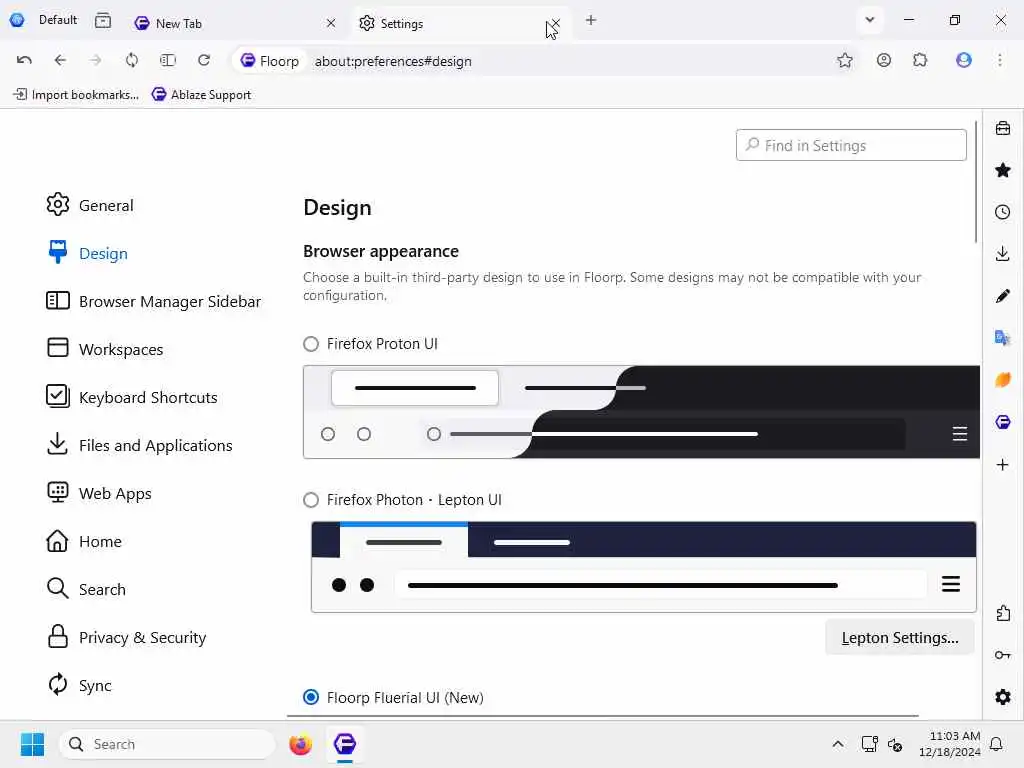This screenshot has height=768, width=1024.
Task: Open the Firefox account icon
Action: [884, 60]
